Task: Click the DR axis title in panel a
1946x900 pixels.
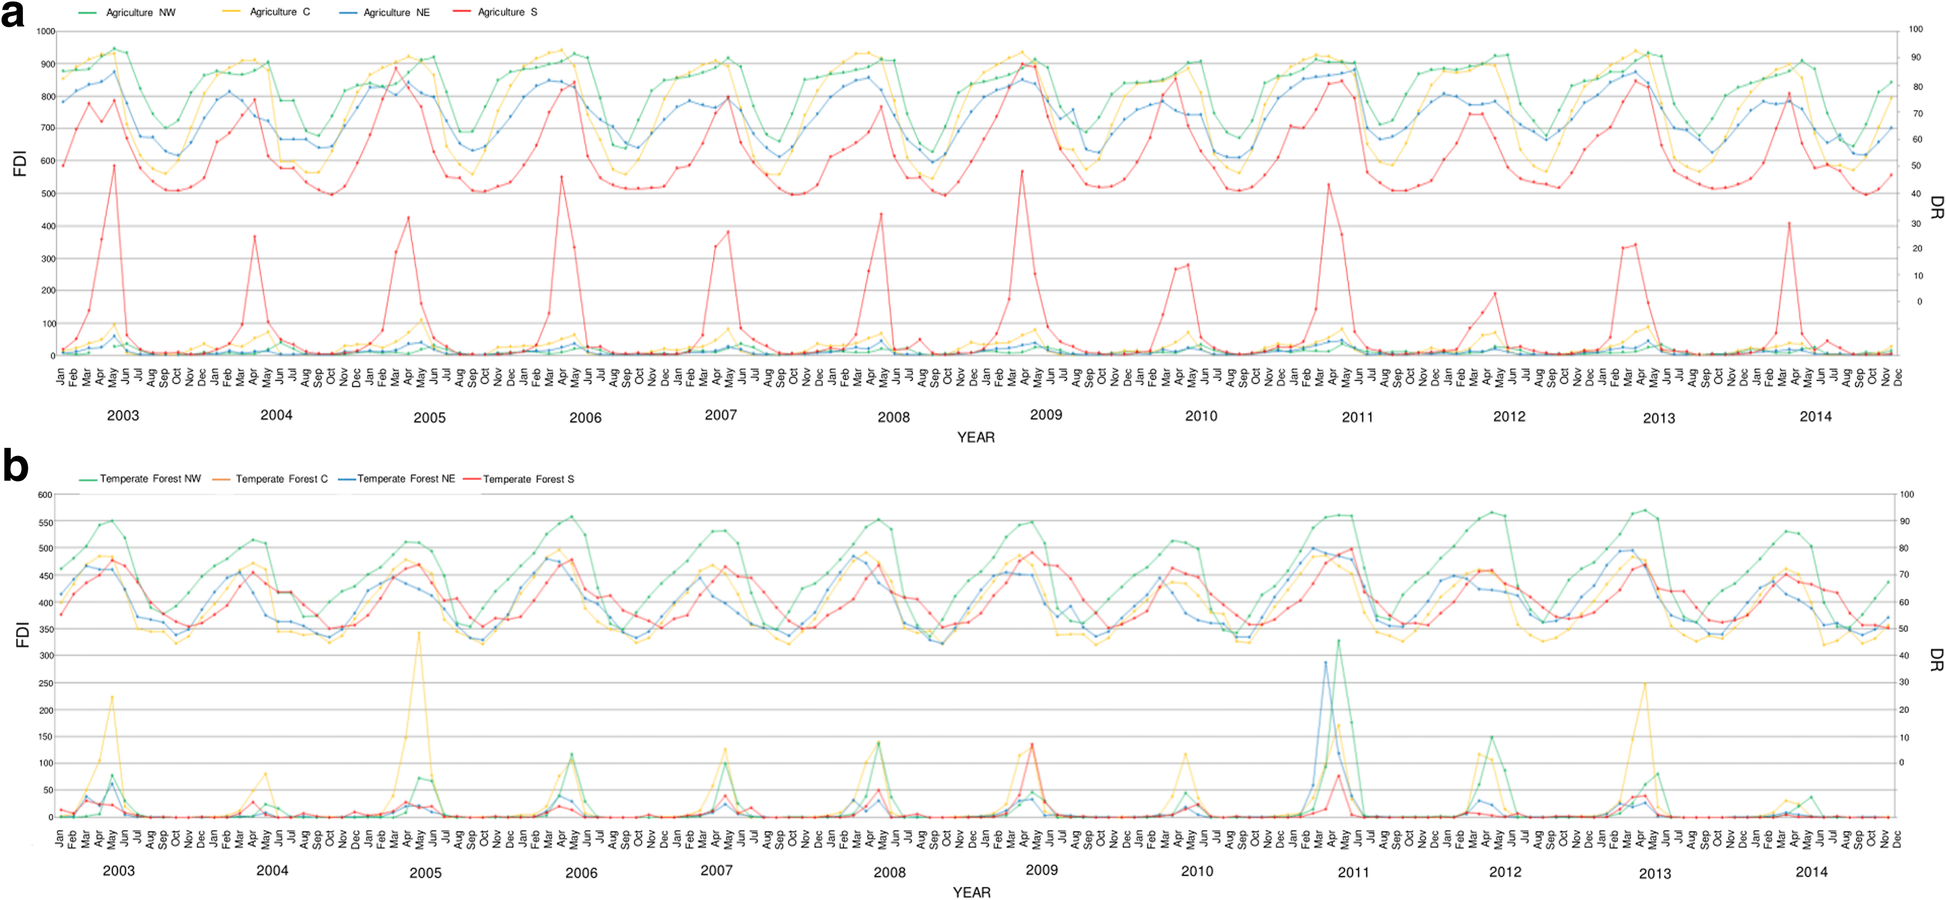Action: [1936, 207]
